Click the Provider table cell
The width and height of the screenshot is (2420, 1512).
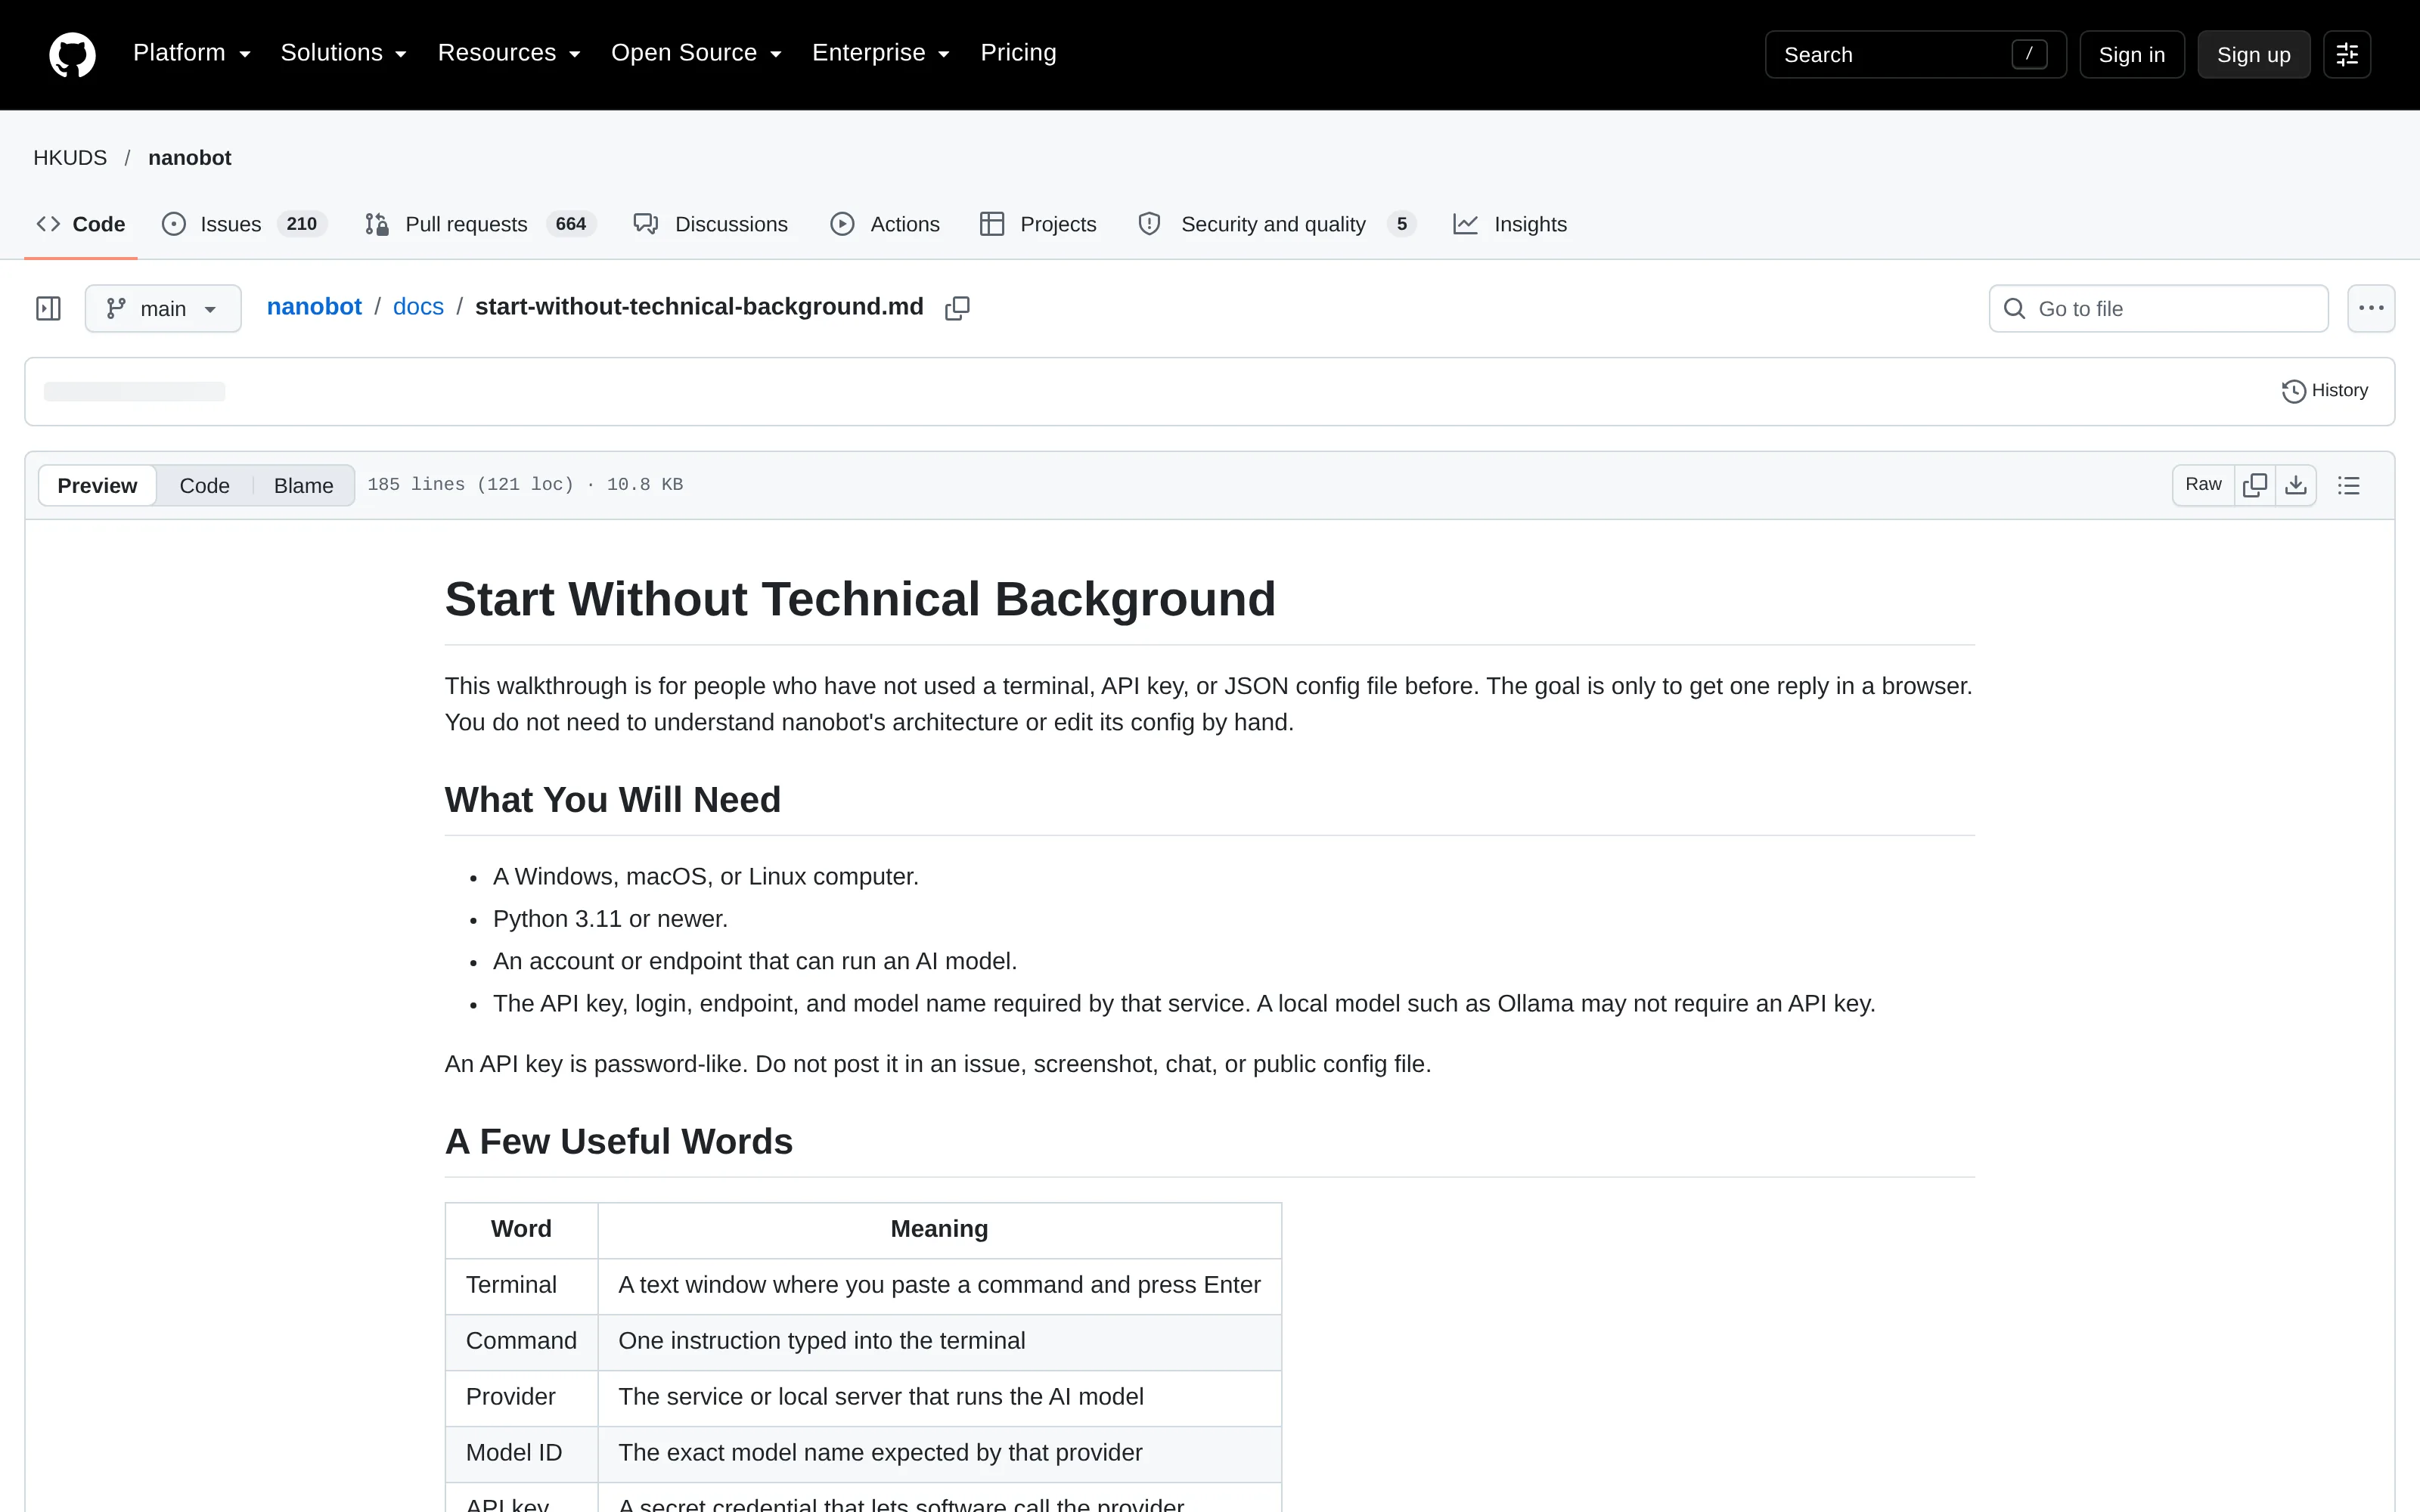pyautogui.click(x=521, y=1397)
